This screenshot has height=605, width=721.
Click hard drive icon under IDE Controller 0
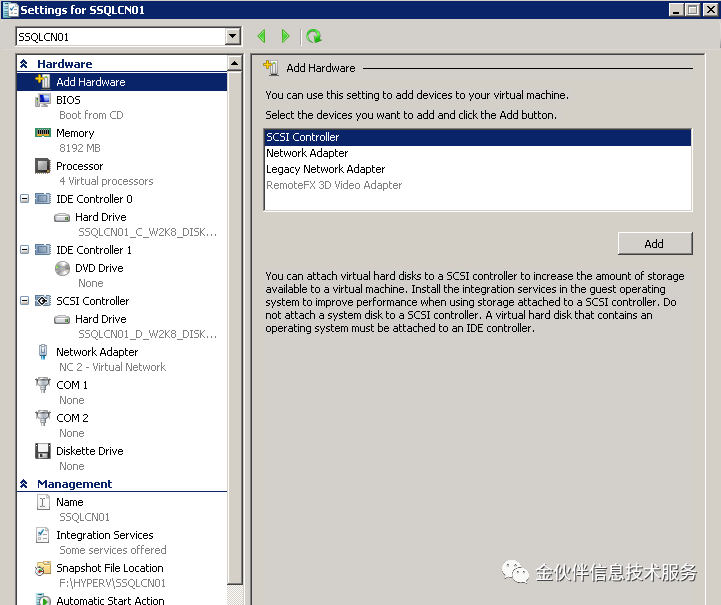coord(62,217)
